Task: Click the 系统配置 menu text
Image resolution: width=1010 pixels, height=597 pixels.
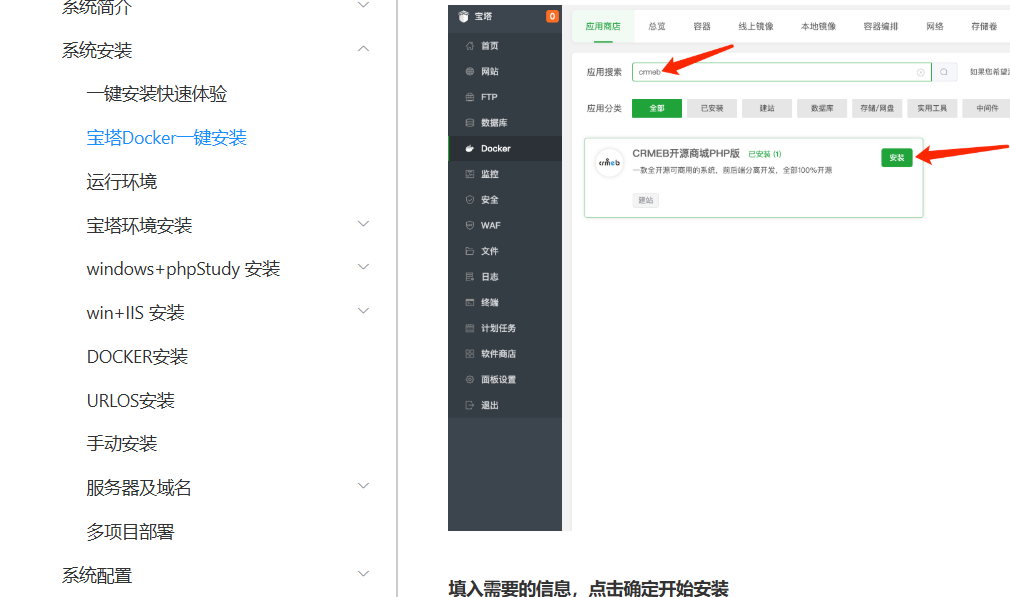Action: (x=97, y=575)
